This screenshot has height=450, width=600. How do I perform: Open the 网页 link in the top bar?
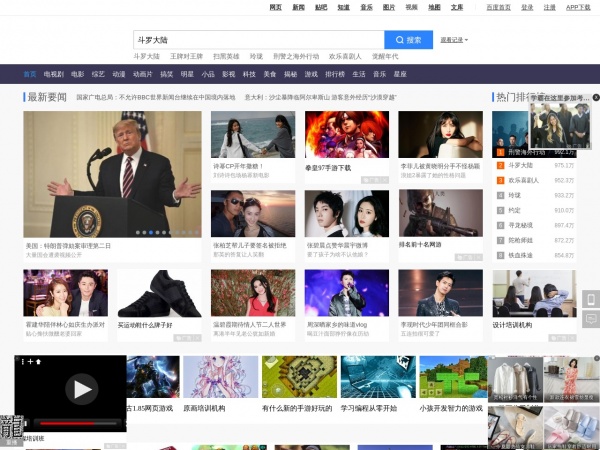[276, 7]
